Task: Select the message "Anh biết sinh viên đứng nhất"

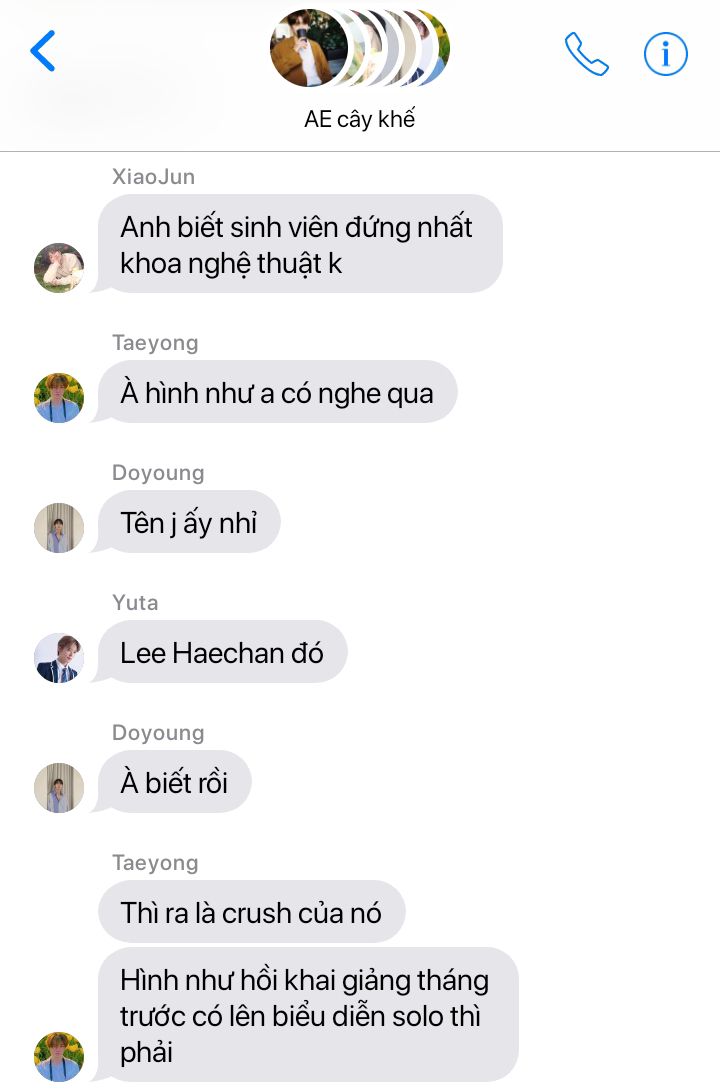Action: click(300, 244)
